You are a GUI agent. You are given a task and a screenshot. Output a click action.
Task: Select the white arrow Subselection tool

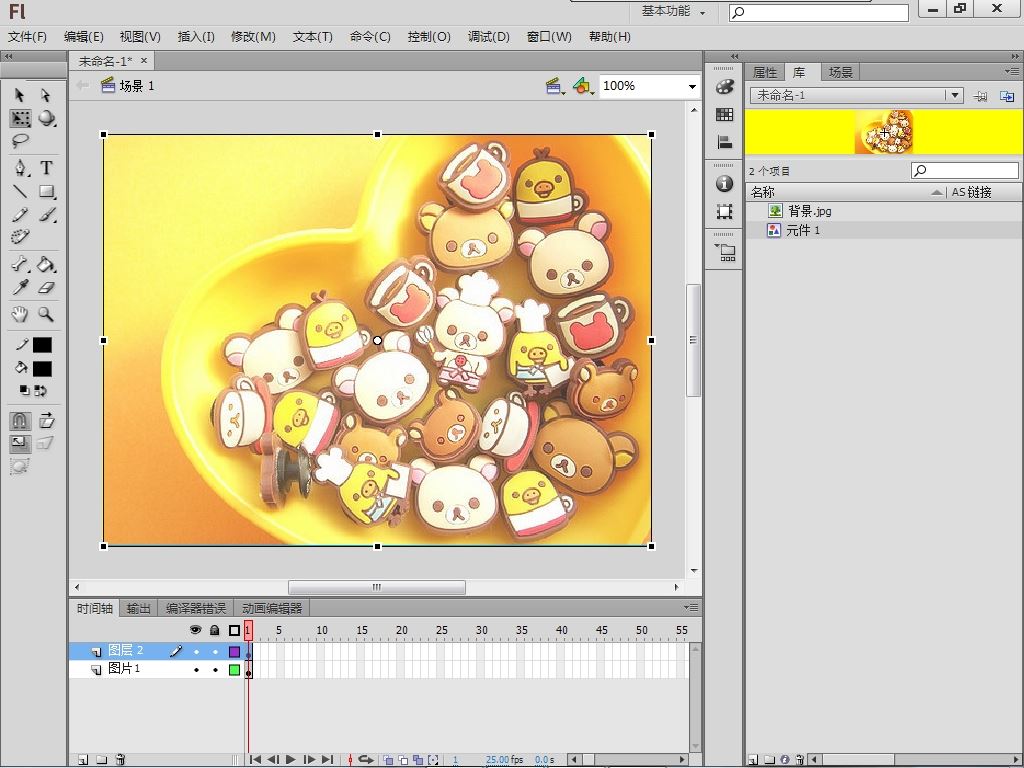46,95
